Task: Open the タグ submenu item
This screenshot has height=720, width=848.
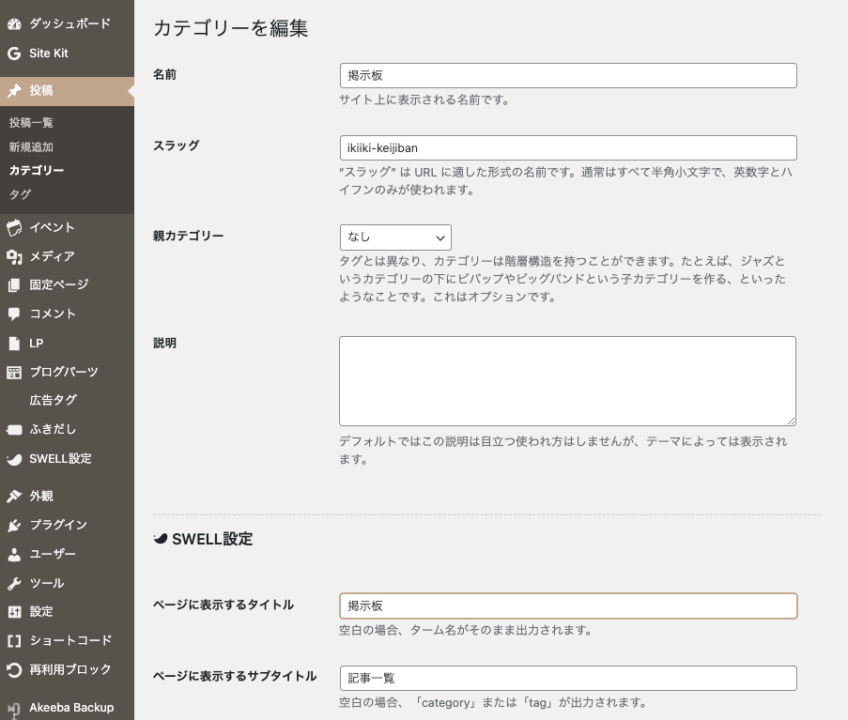Action: click(21, 194)
